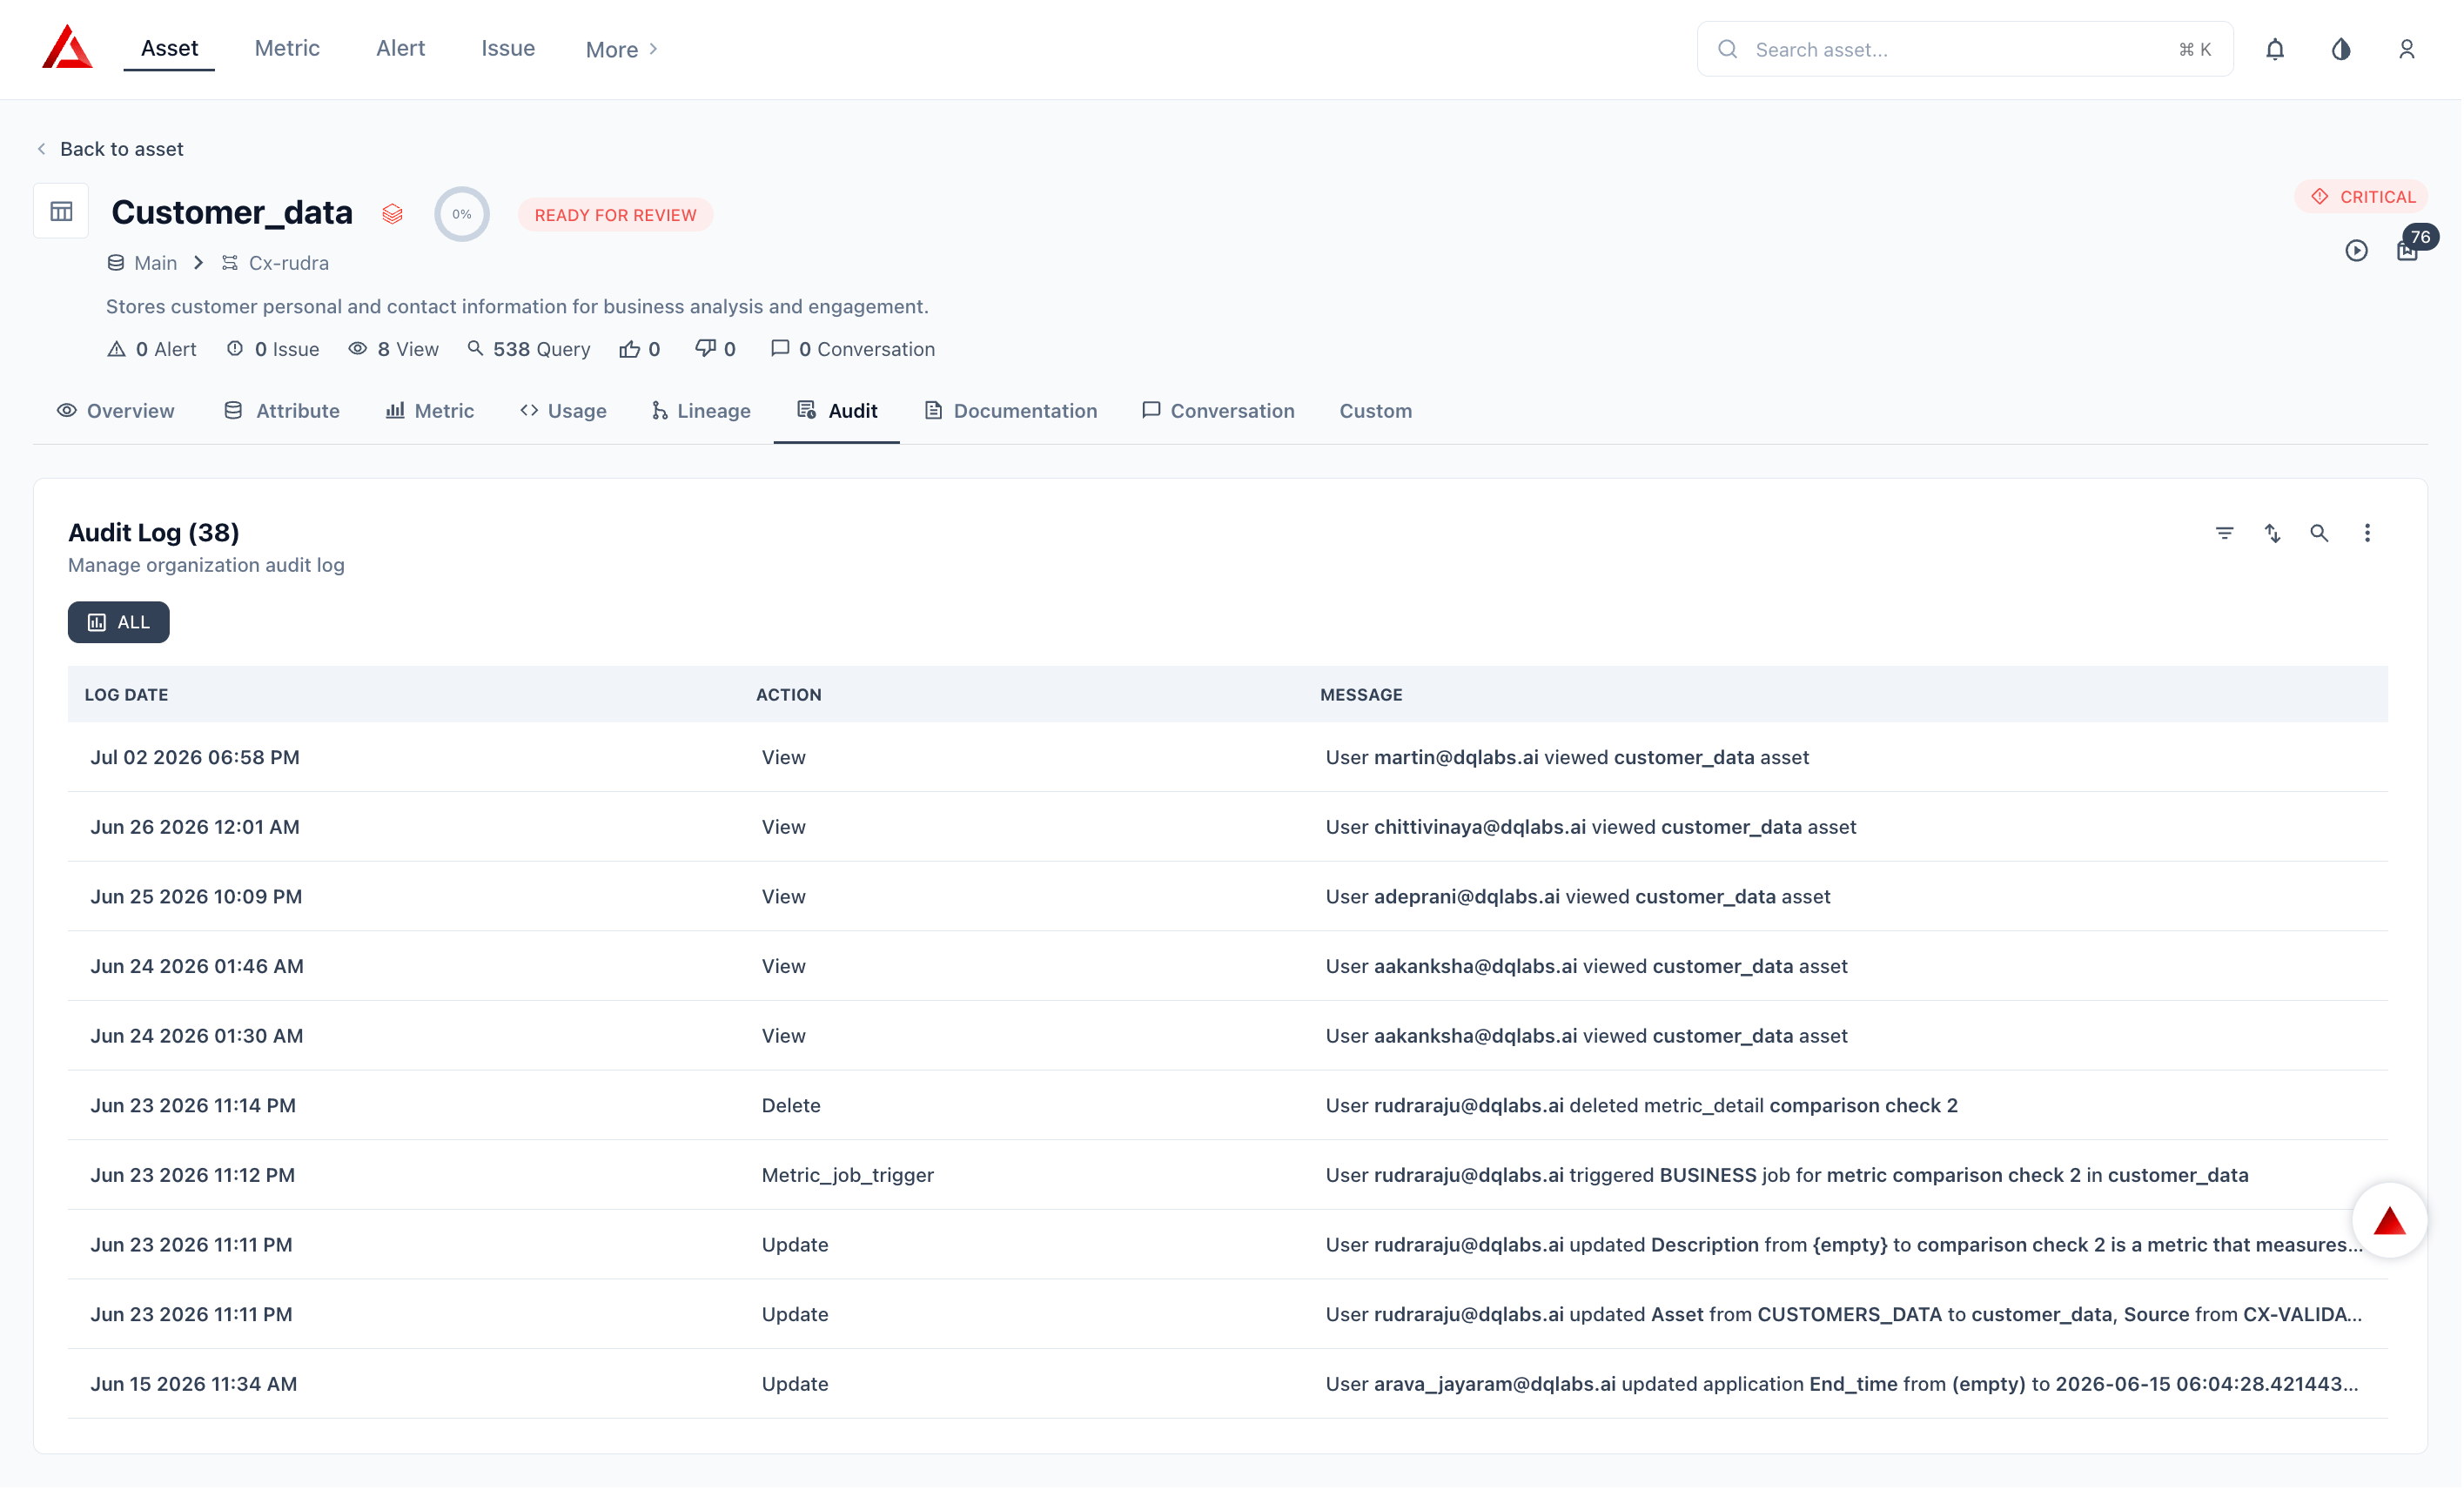Toggle the theme contrast icon
Image resolution: width=2464 pixels, height=1490 pixels.
pyautogui.click(x=2343, y=49)
